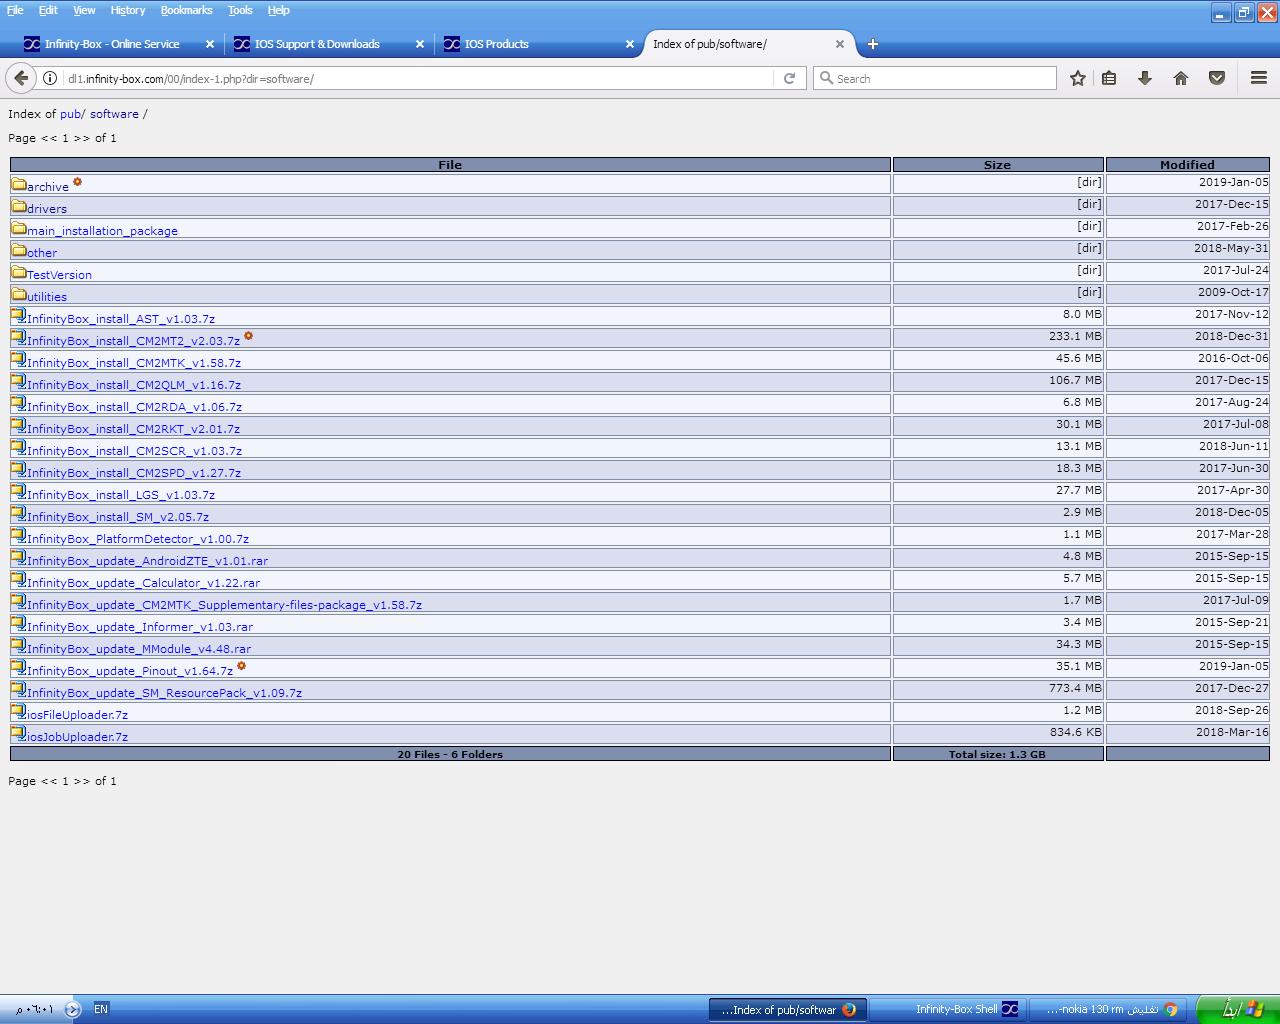Save page to Pocket icon
1280x1024 pixels.
1217,78
